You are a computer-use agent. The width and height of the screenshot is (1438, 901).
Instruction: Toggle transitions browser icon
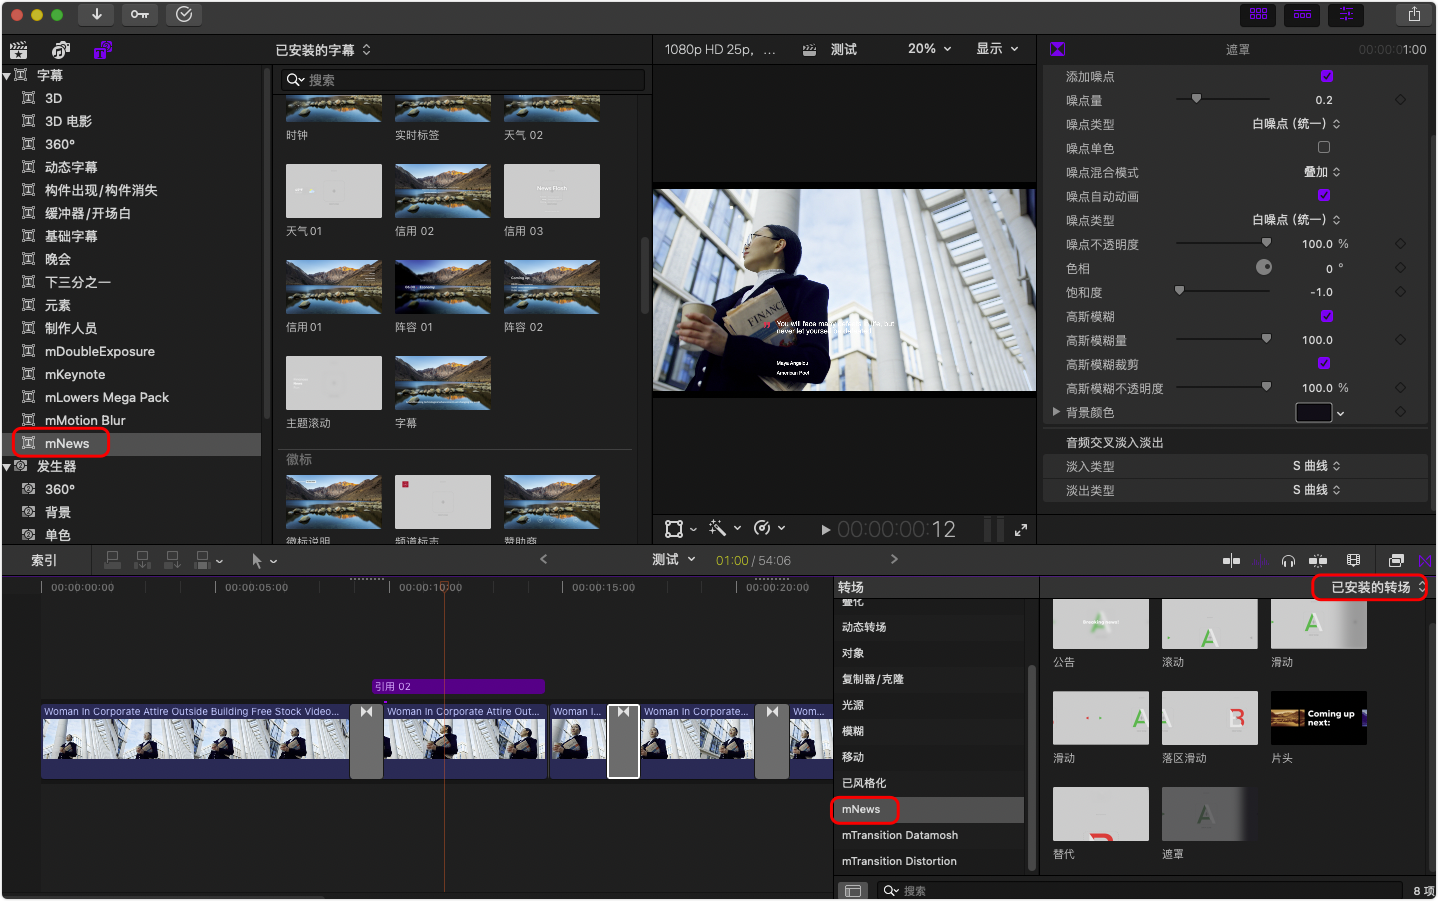coord(1425,561)
